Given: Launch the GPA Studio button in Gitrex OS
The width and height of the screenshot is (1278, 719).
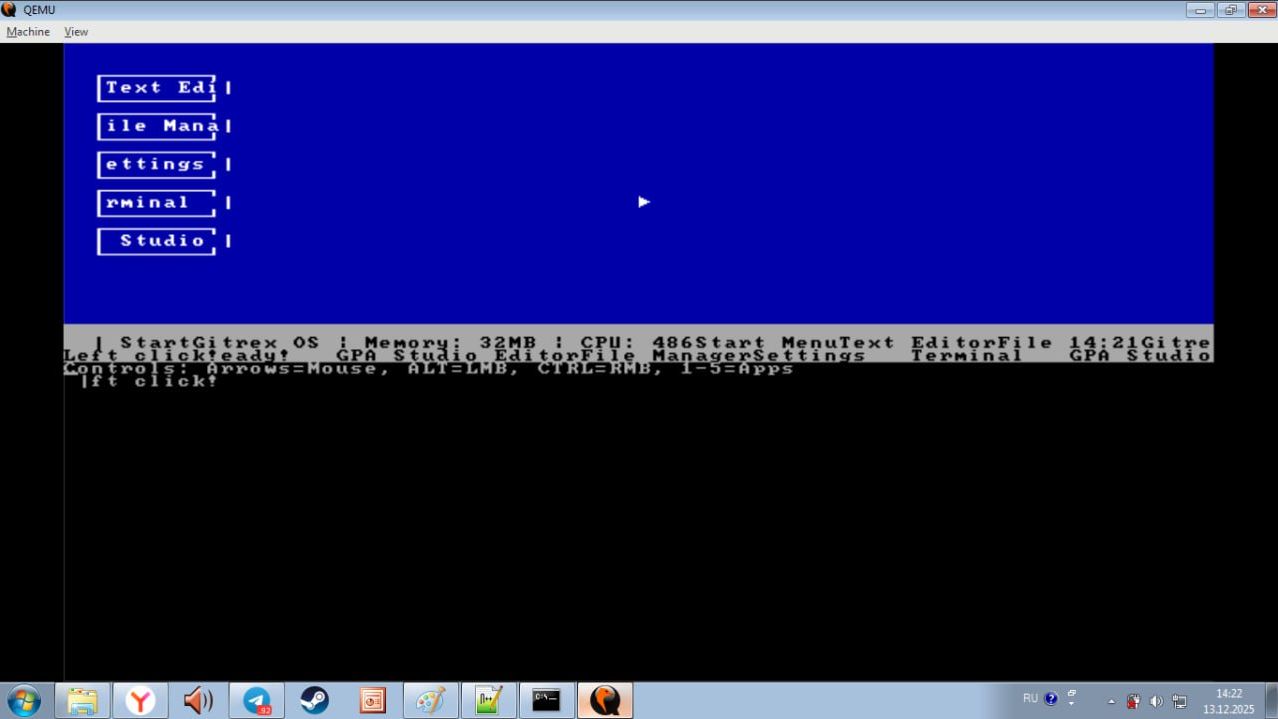Looking at the screenshot, I should coord(157,241).
